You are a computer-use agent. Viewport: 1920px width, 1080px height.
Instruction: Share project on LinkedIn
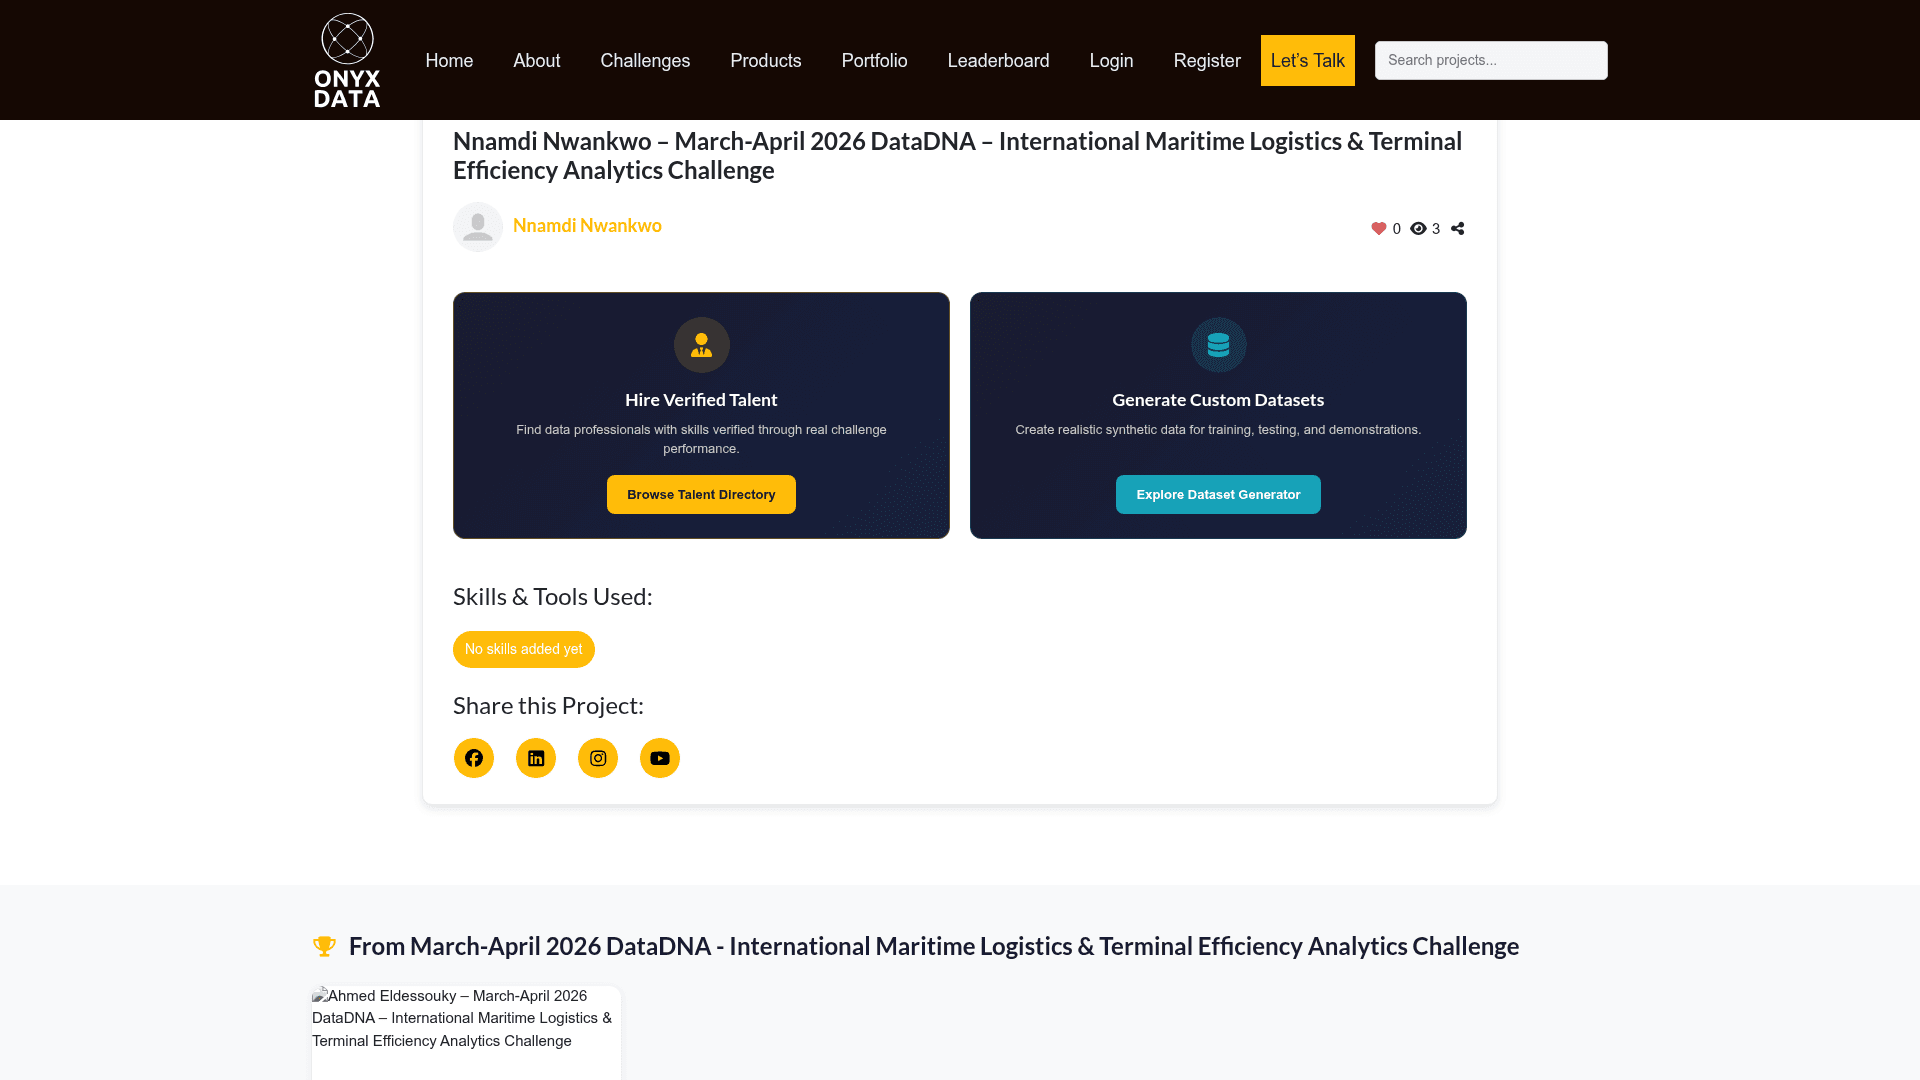coord(536,758)
